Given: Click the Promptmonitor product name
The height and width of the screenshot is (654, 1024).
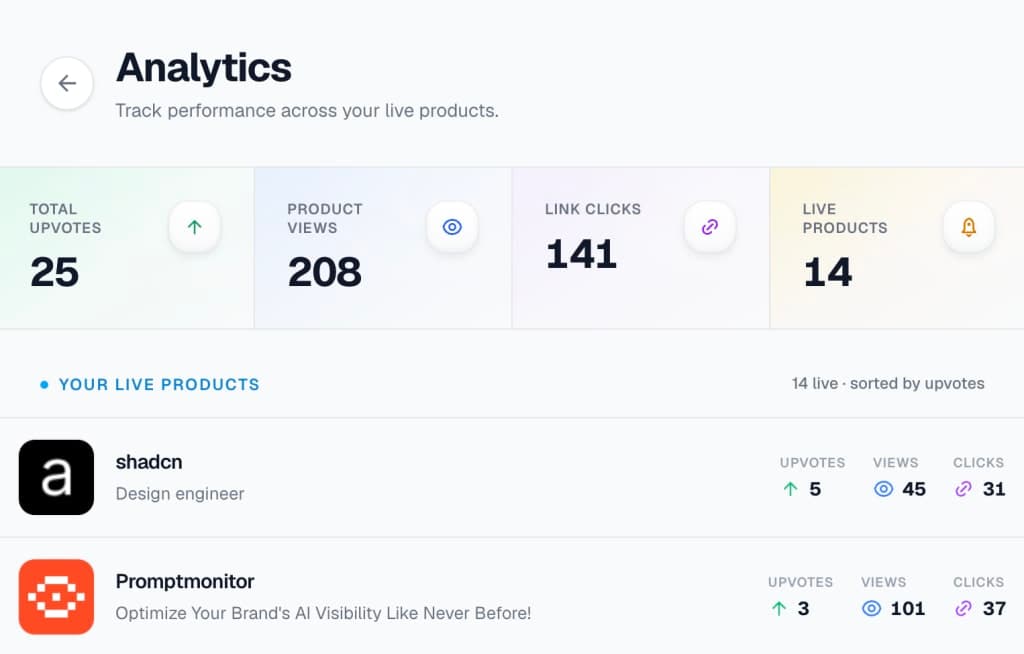Looking at the screenshot, I should pos(185,581).
